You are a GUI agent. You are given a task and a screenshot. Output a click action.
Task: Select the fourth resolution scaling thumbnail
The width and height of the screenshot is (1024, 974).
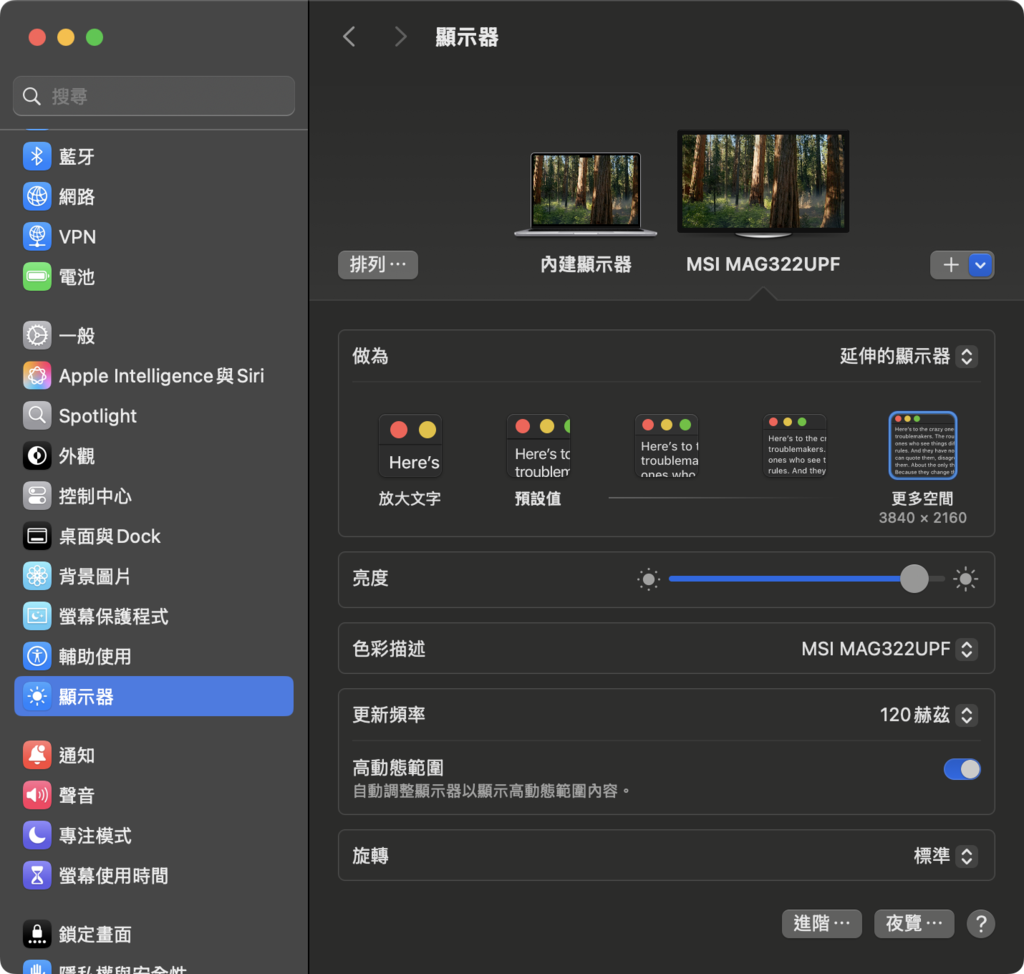tap(795, 446)
